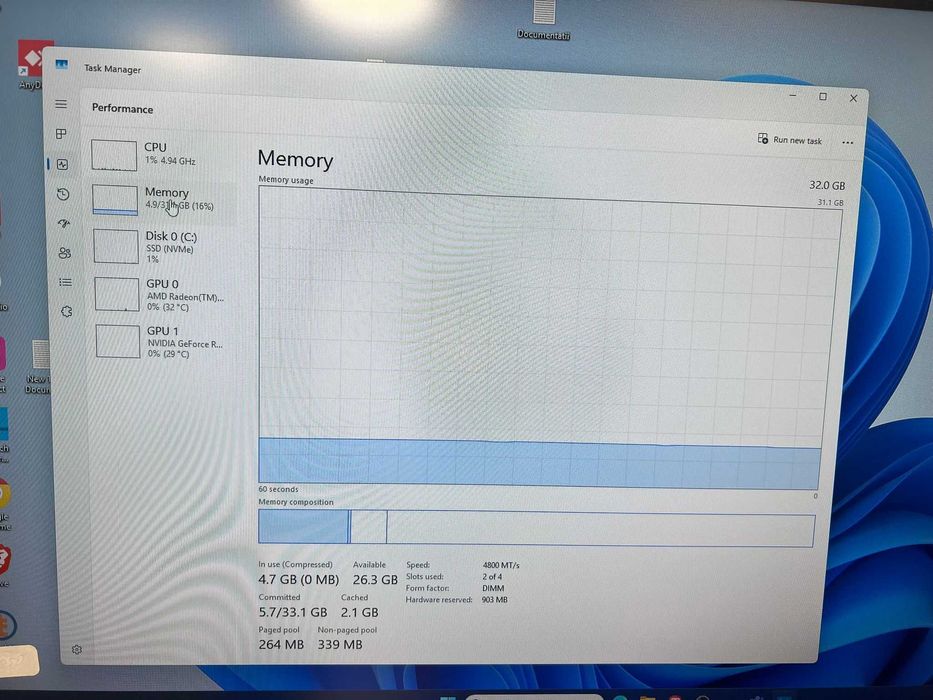This screenshot has height=700, width=933.
Task: Click the 4800 MT/s speed value
Action: [x=501, y=565]
